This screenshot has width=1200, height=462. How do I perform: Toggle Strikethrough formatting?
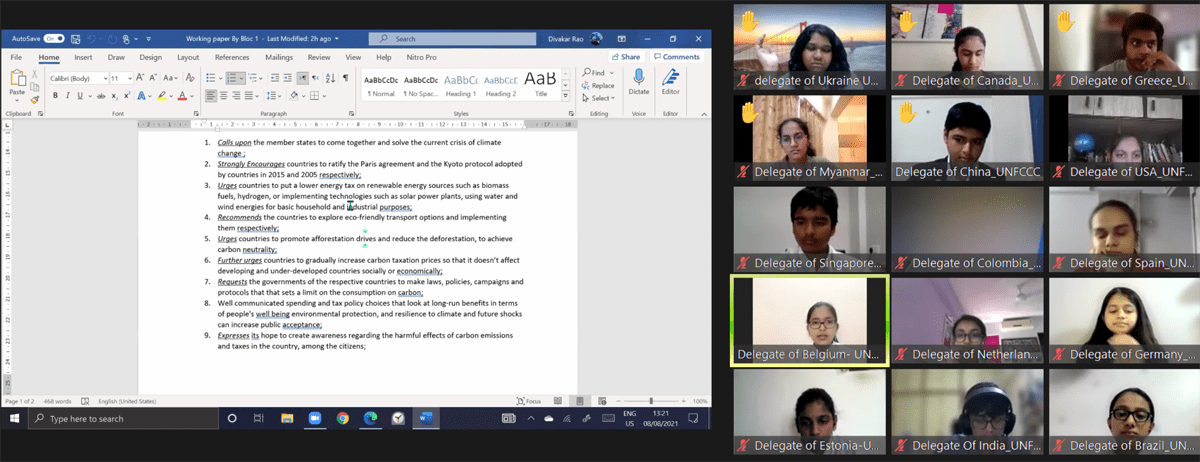[x=101, y=96]
